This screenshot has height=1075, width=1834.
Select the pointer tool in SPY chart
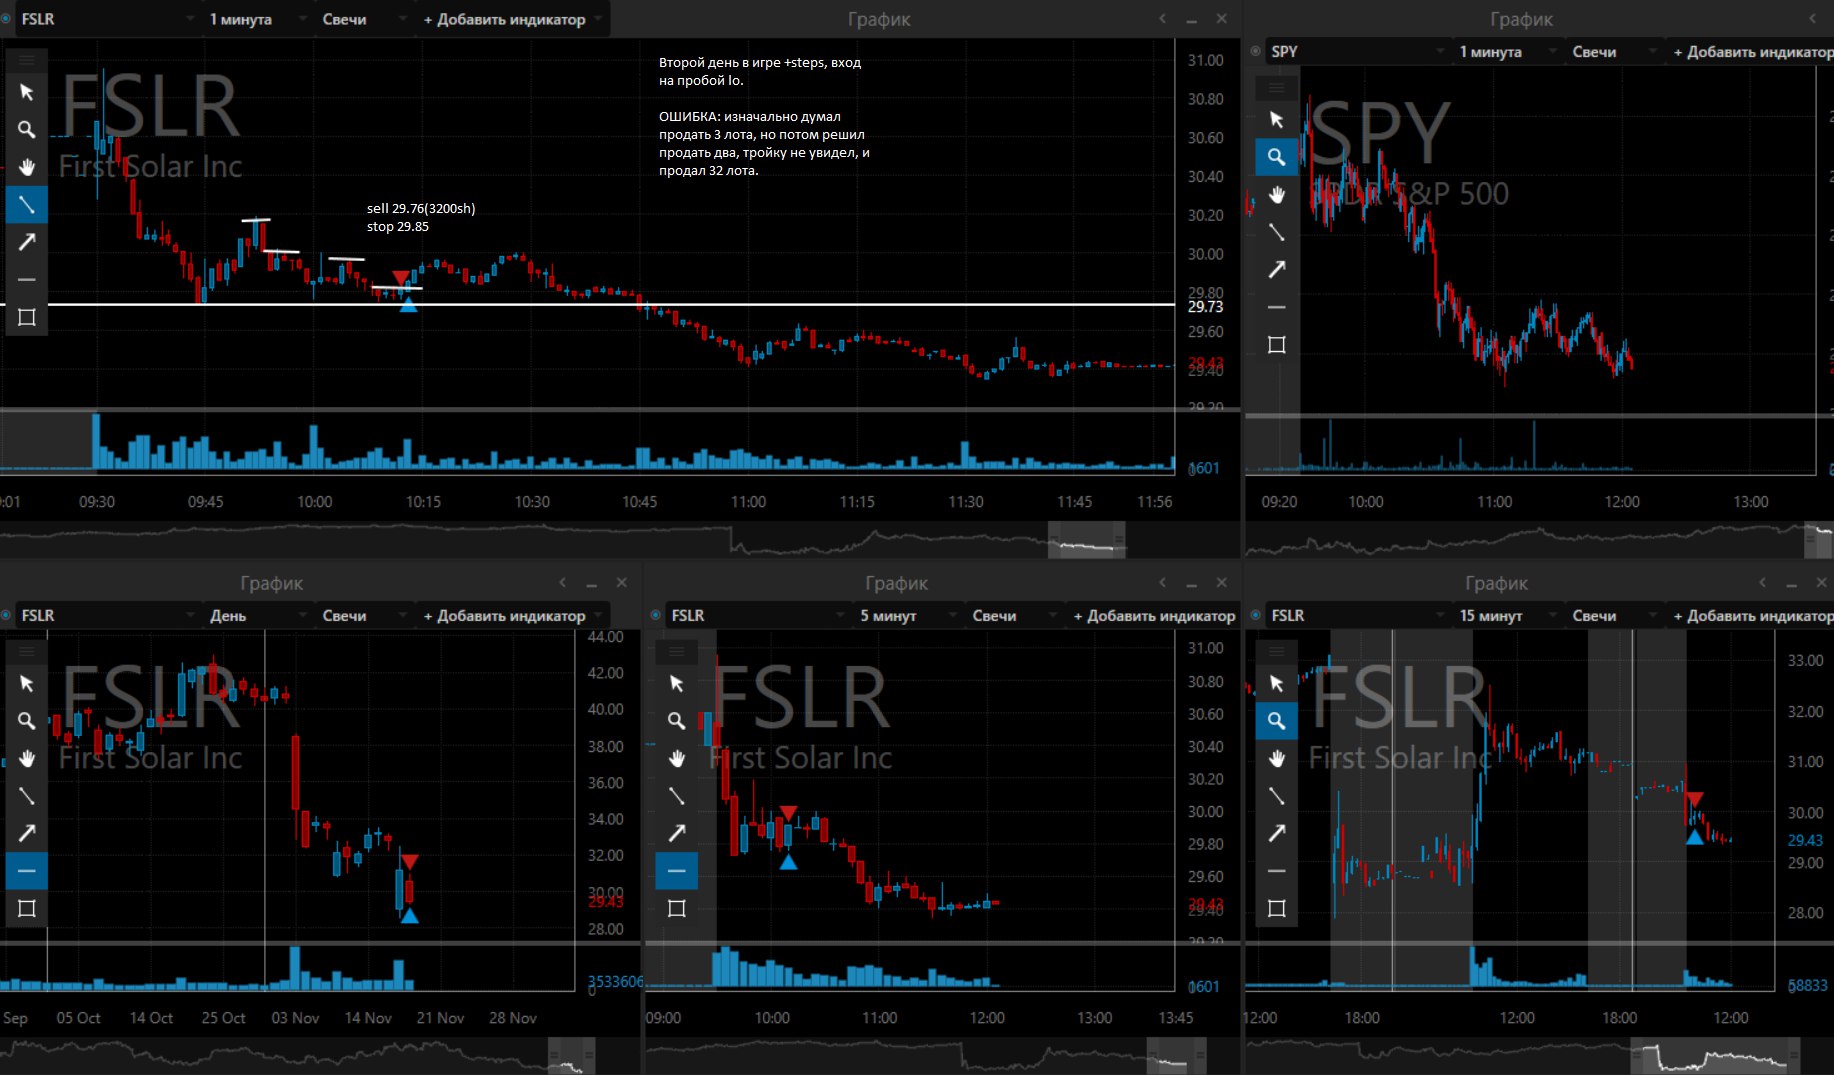tap(1277, 119)
